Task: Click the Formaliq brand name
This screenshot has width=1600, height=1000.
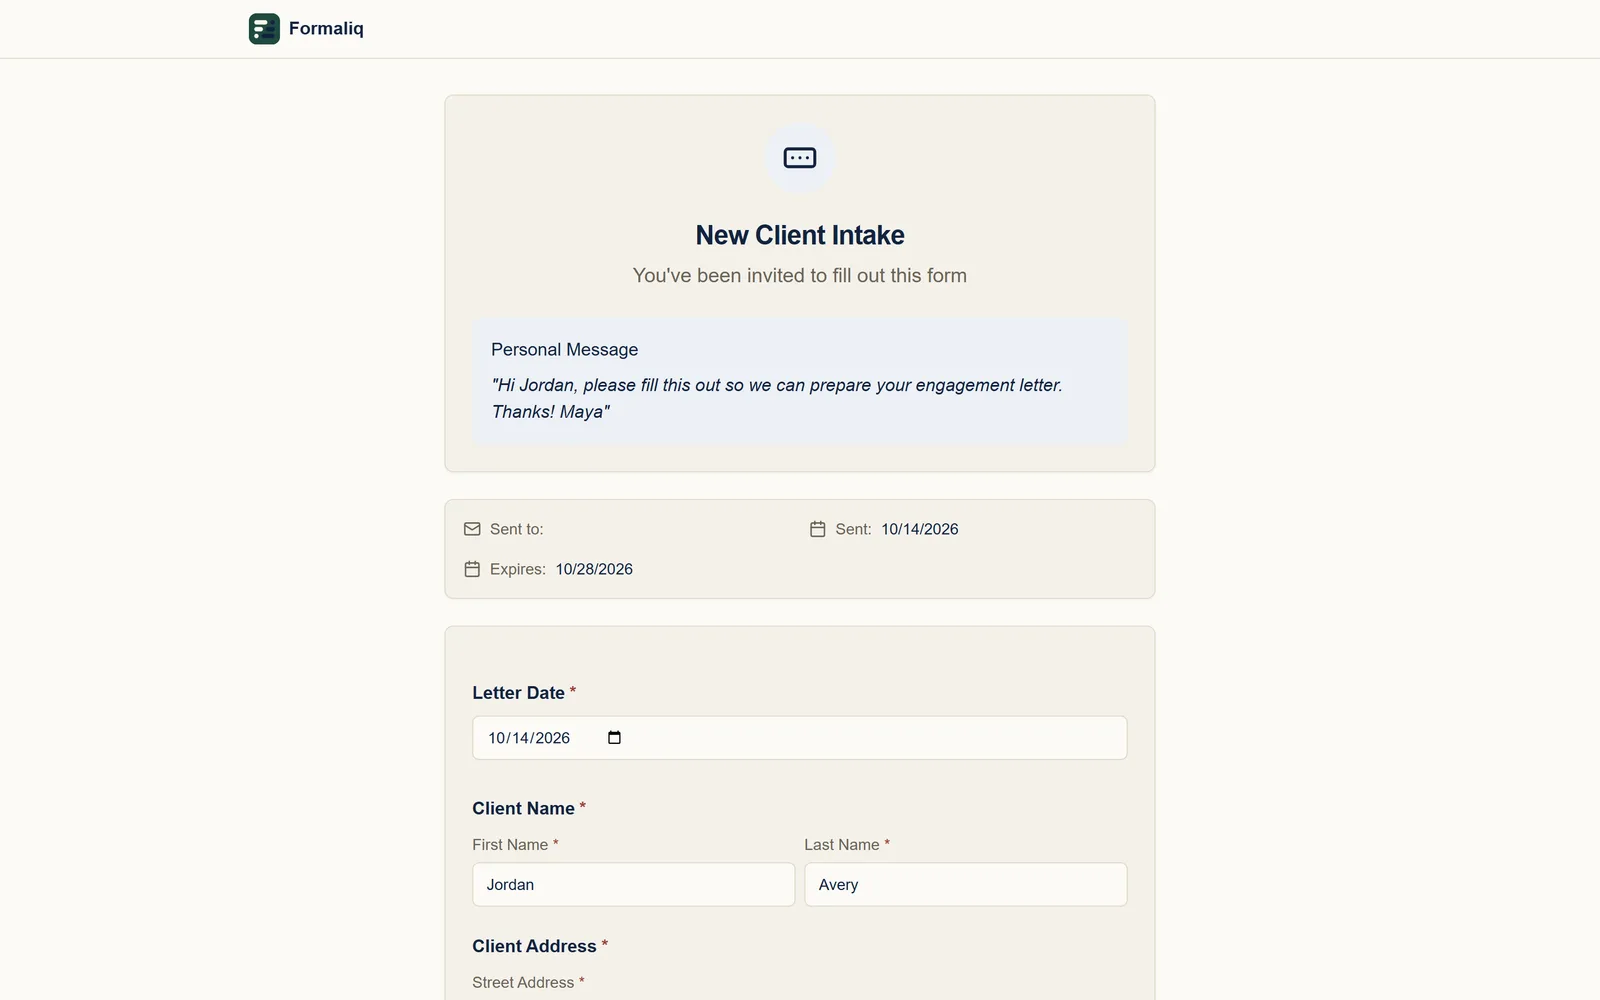Action: click(326, 29)
